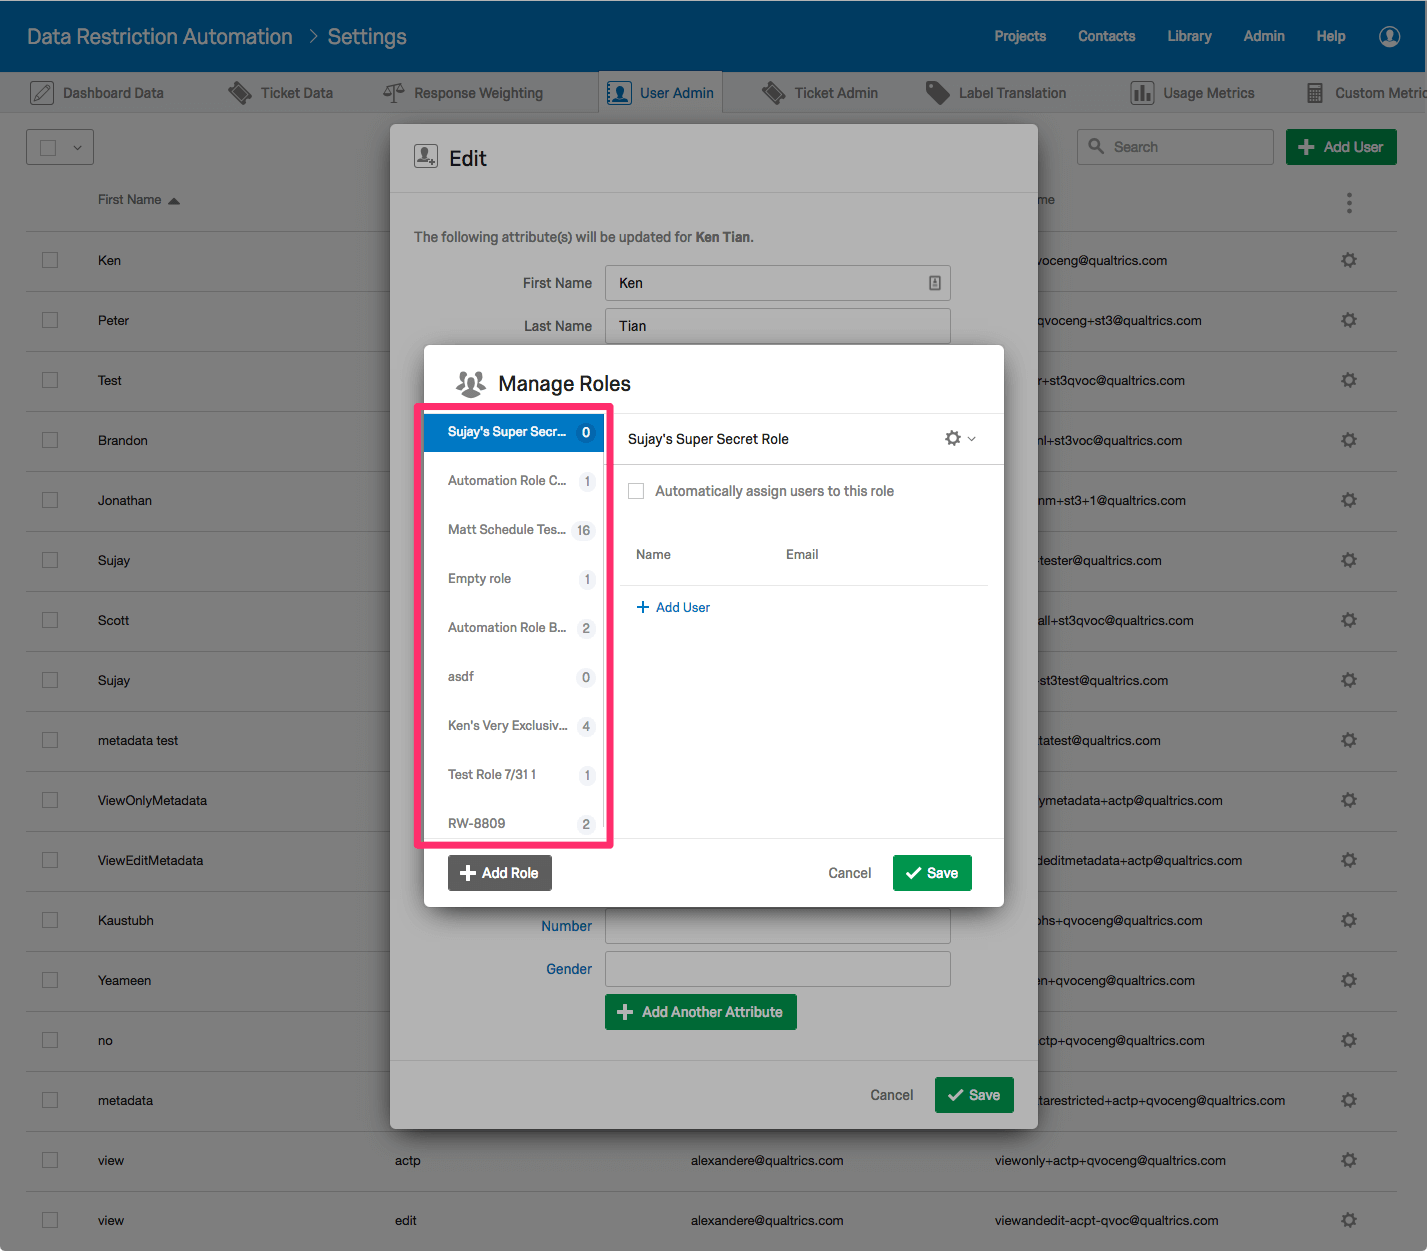The image size is (1427, 1251).
Task: Click Add Another Attribute button
Action: click(701, 1012)
